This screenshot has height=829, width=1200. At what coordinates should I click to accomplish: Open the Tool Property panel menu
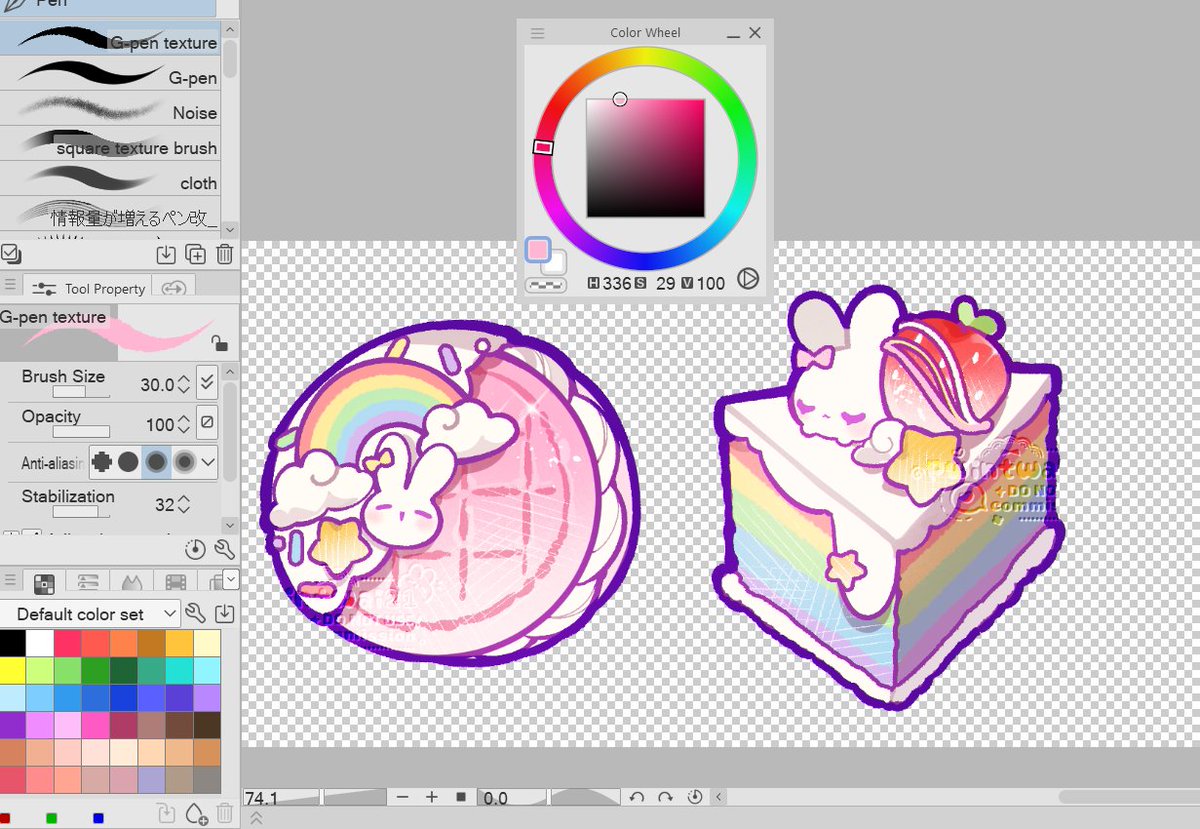tap(10, 286)
